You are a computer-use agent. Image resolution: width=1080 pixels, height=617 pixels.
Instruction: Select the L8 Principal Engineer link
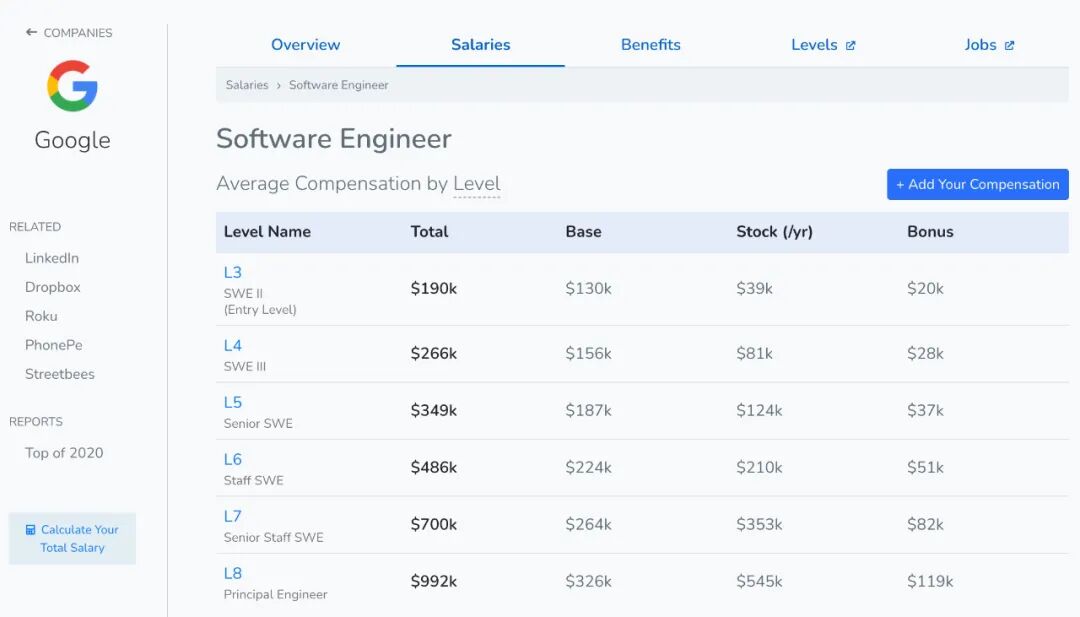click(233, 573)
